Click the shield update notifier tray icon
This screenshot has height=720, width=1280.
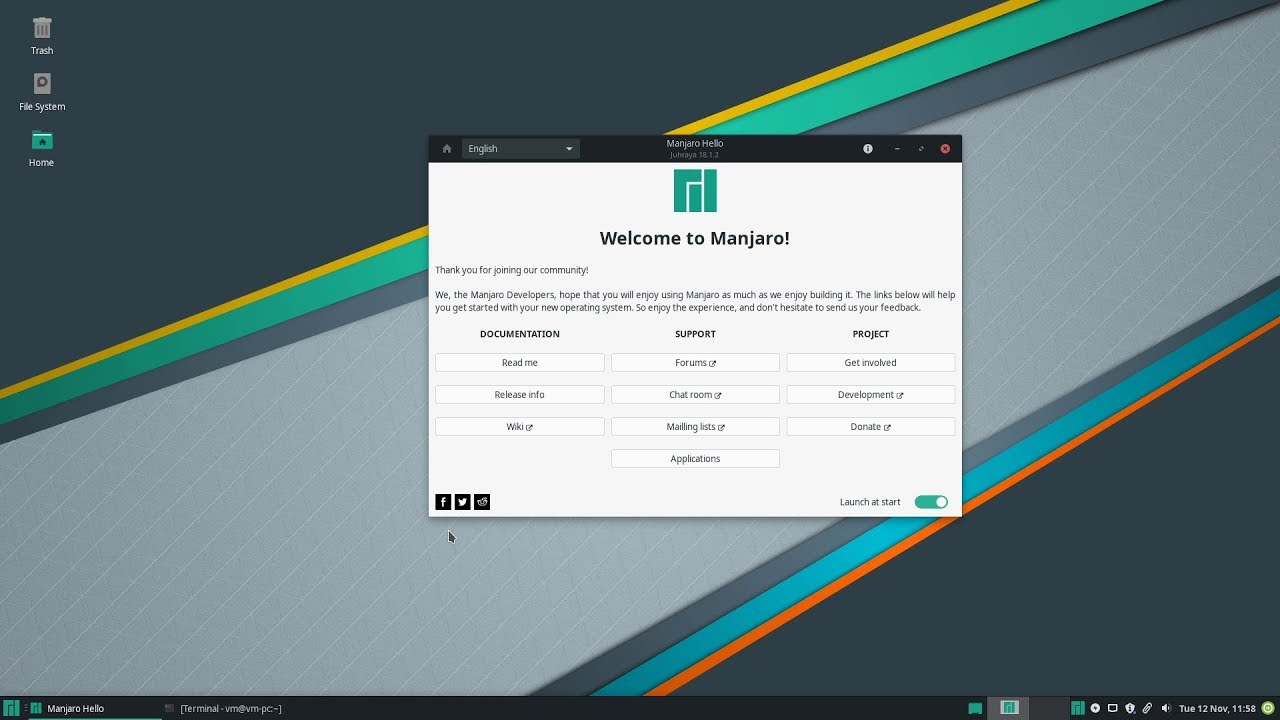click(1130, 708)
